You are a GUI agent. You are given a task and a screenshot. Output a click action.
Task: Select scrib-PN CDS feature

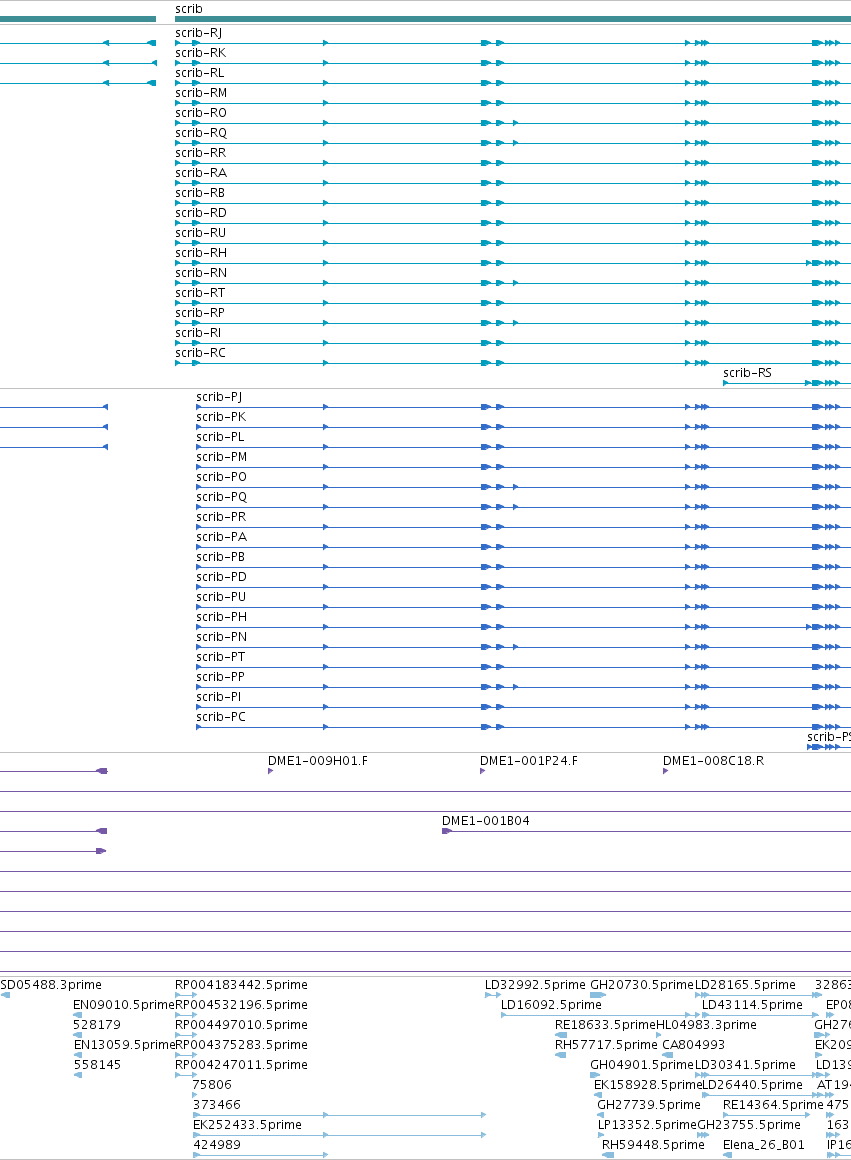(x=221, y=636)
